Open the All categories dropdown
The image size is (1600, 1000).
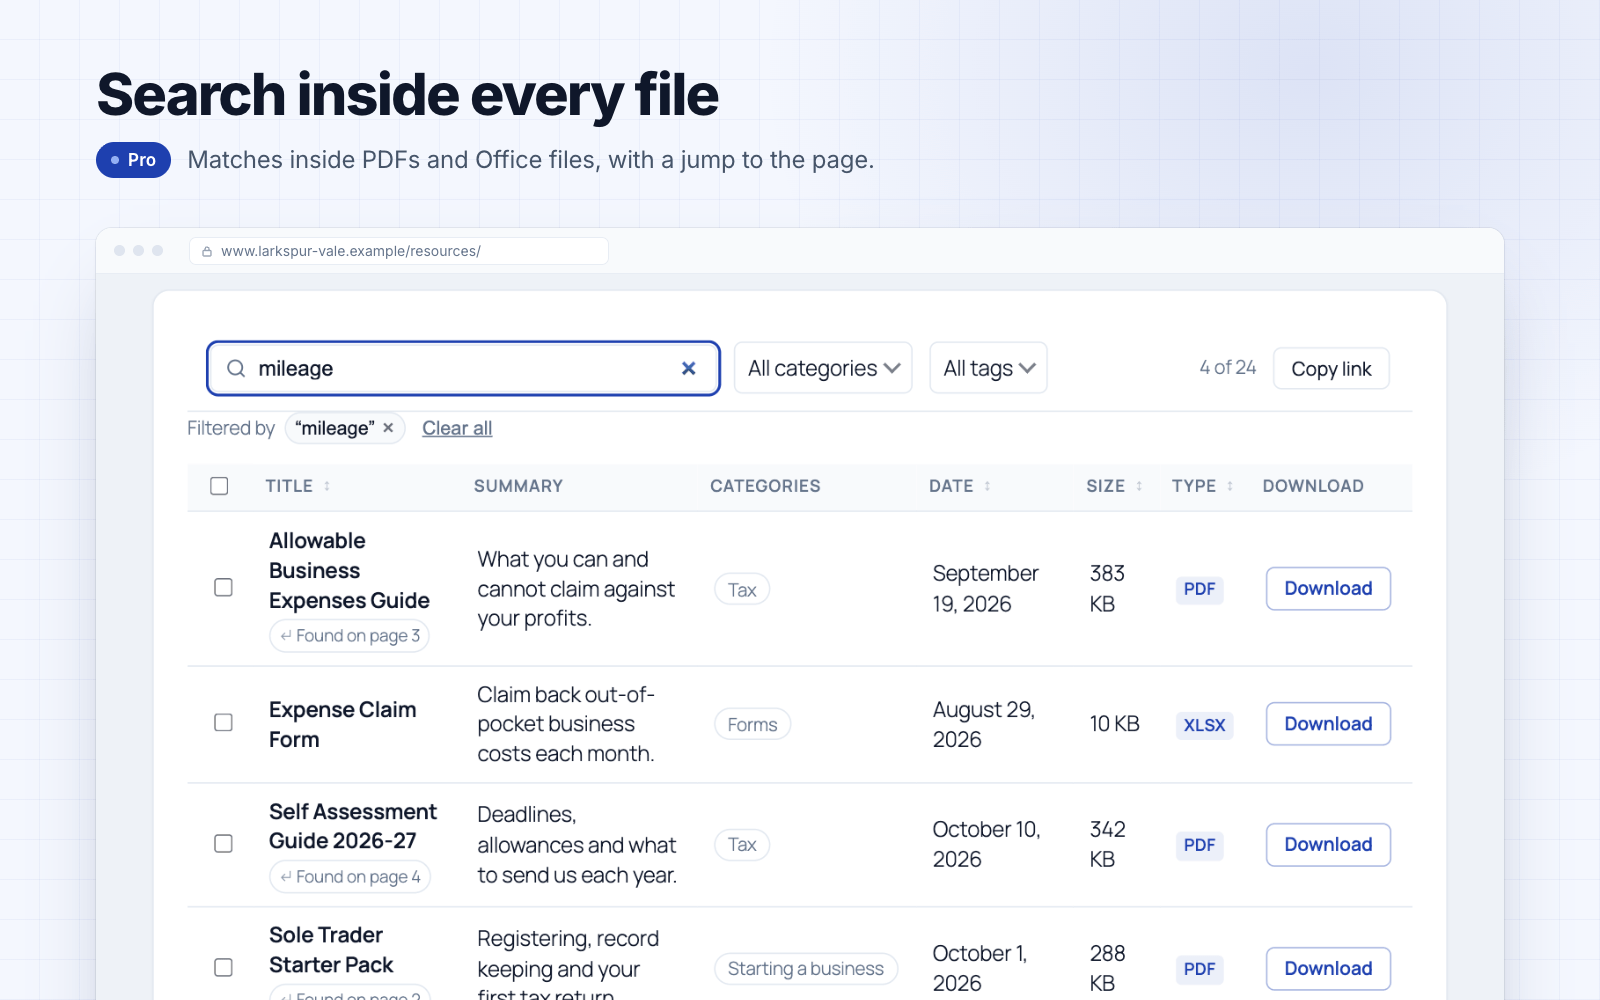(x=823, y=368)
